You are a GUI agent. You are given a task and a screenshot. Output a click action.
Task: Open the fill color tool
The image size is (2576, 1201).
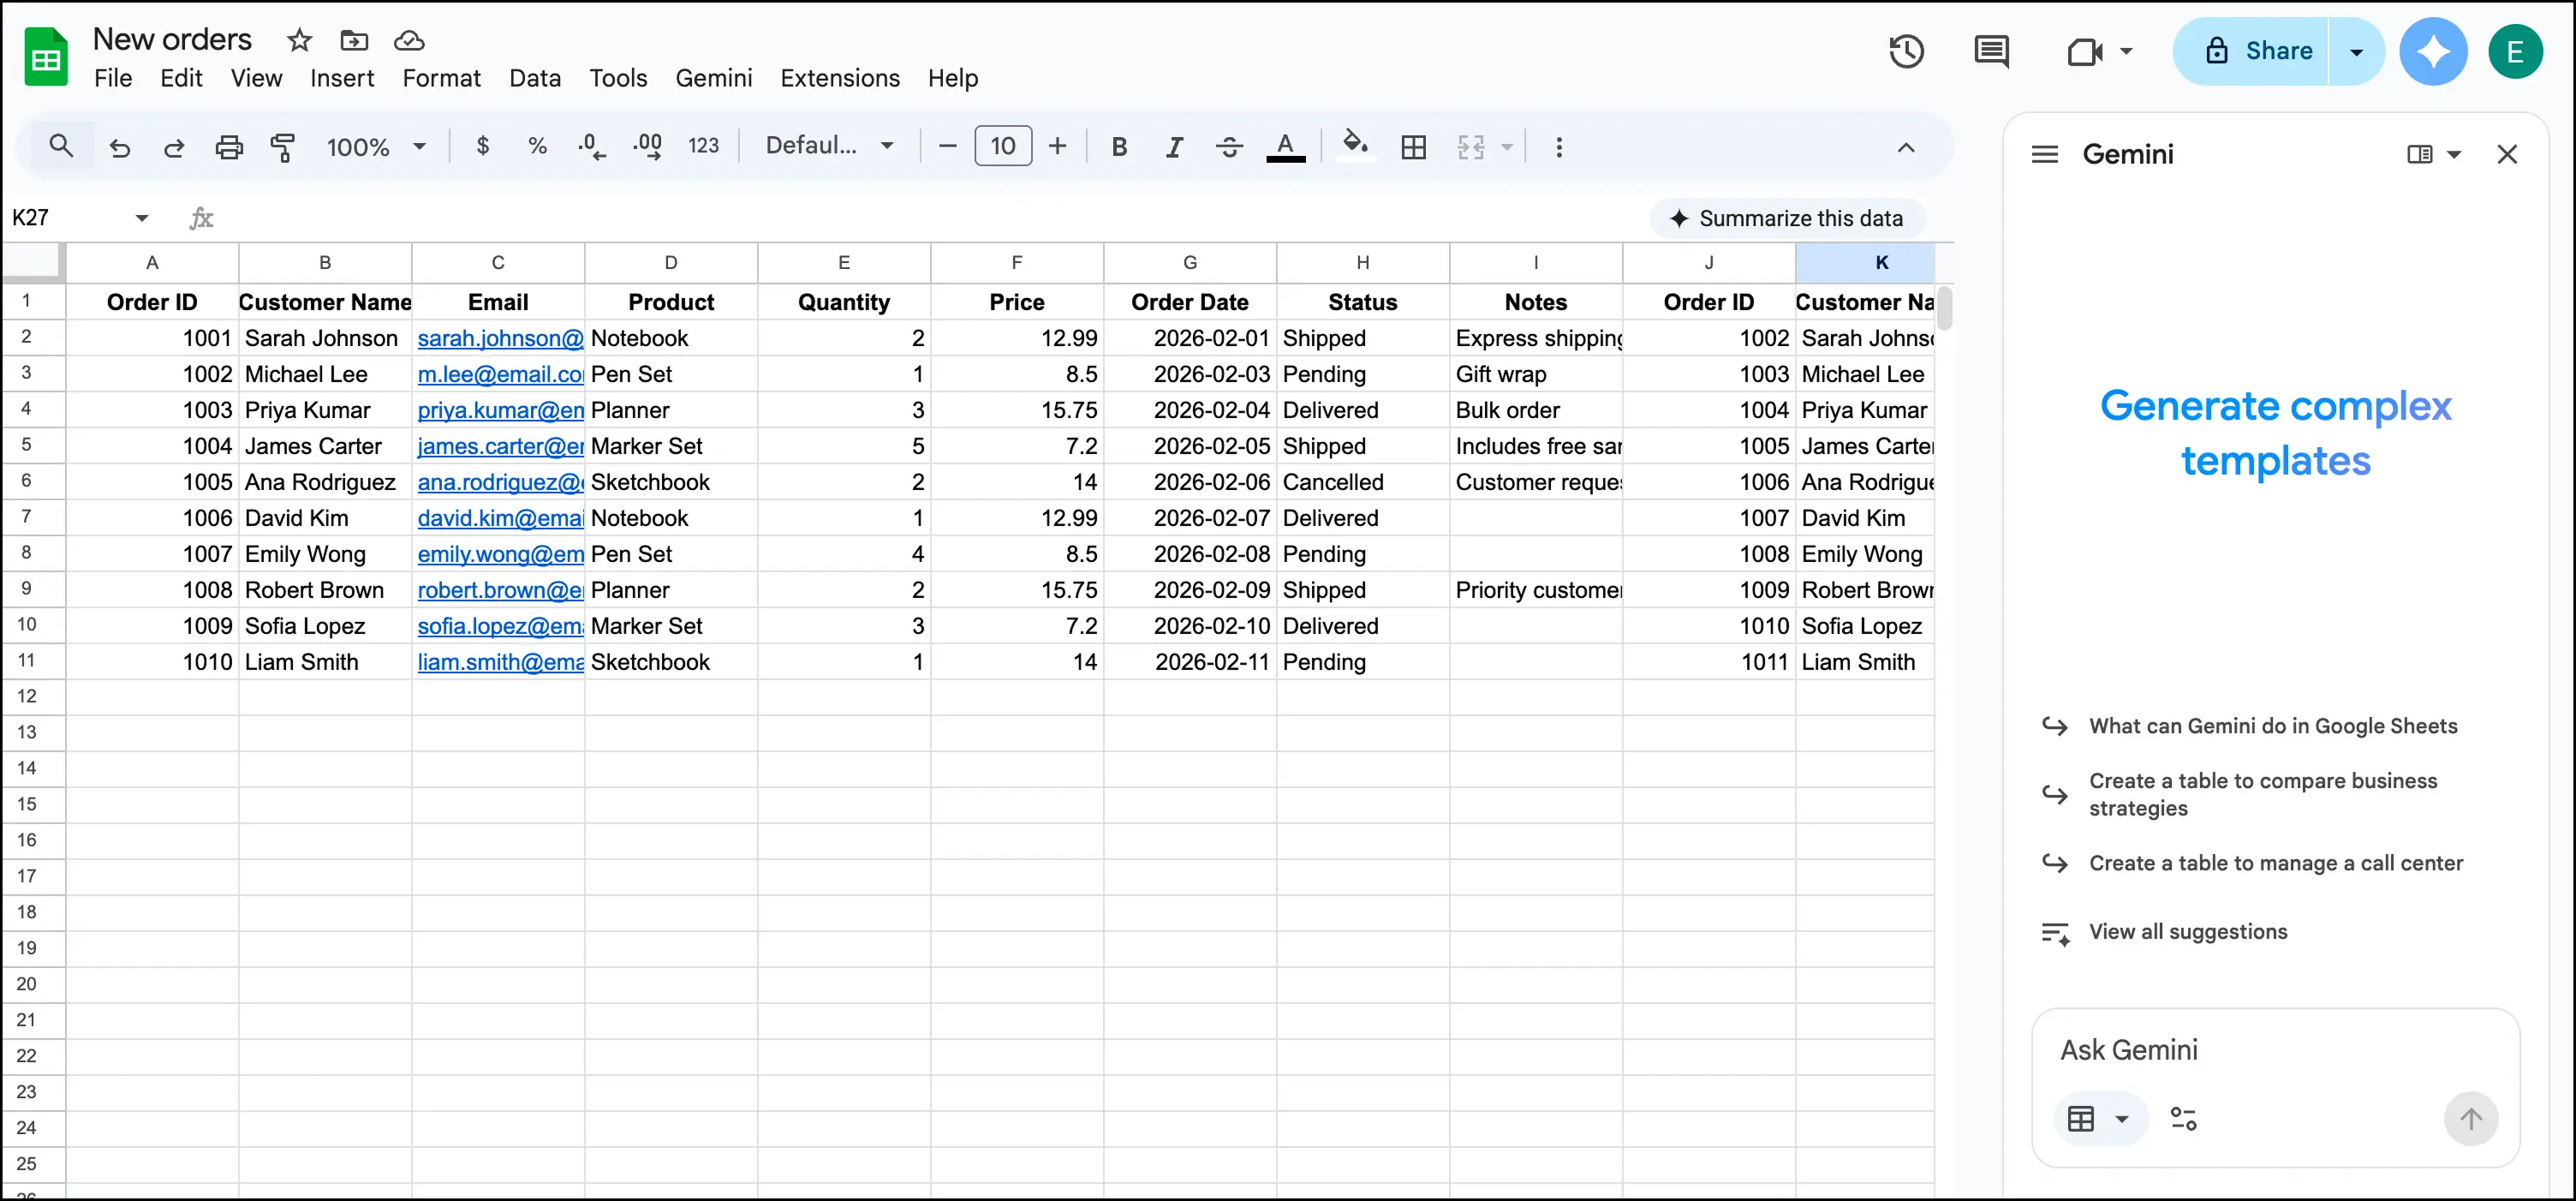coord(1356,146)
